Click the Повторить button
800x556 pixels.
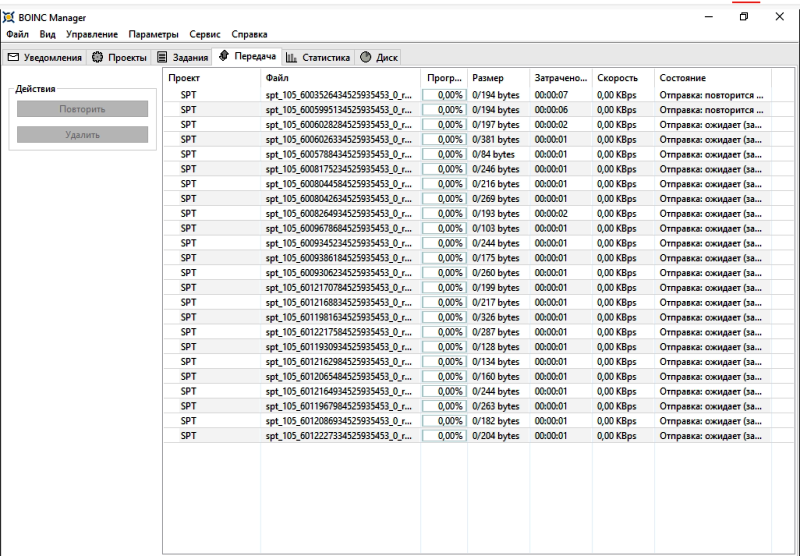pyautogui.click(x=83, y=109)
